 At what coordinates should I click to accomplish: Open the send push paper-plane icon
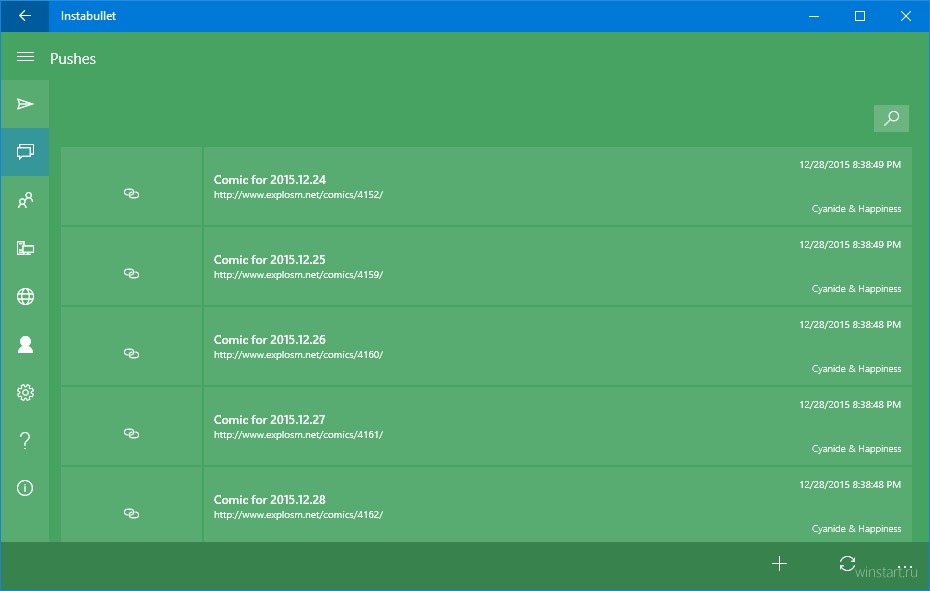[25, 104]
